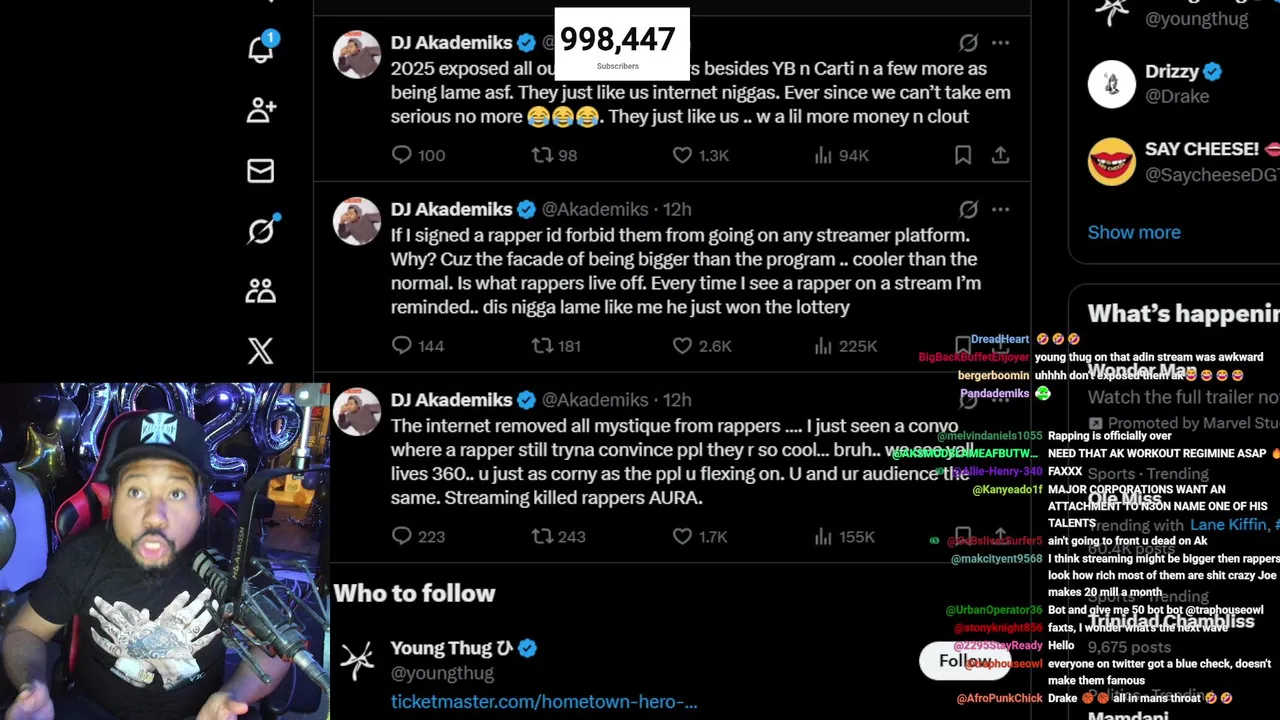Expand 'Show more' in suggested accounts
Viewport: 1280px width, 720px height.
pos(1133,232)
